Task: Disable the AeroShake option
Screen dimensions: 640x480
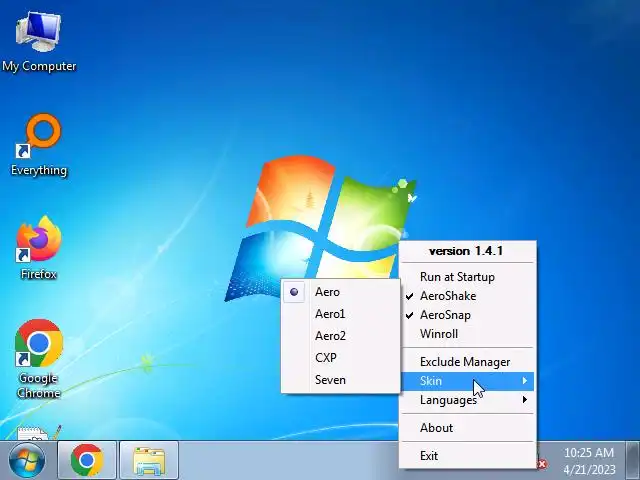Action: [x=468, y=296]
